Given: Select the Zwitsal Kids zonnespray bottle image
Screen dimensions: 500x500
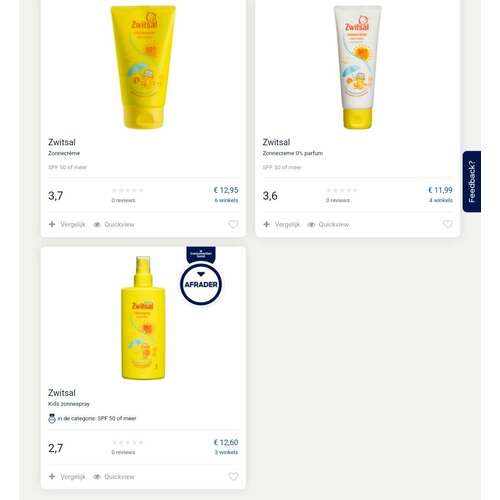Looking at the screenshot, I should [x=143, y=318].
